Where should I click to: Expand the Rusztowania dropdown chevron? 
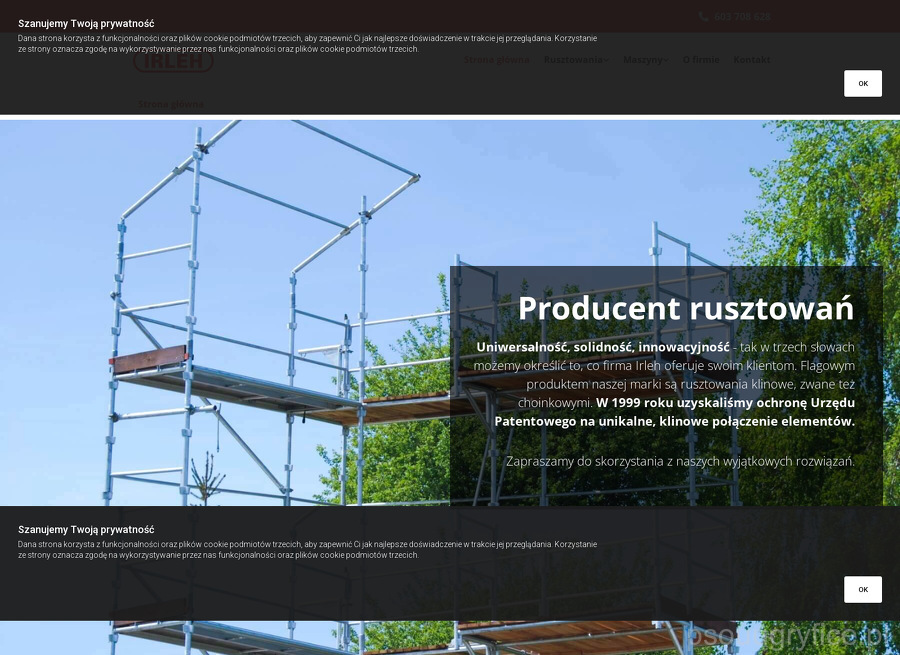[607, 60]
